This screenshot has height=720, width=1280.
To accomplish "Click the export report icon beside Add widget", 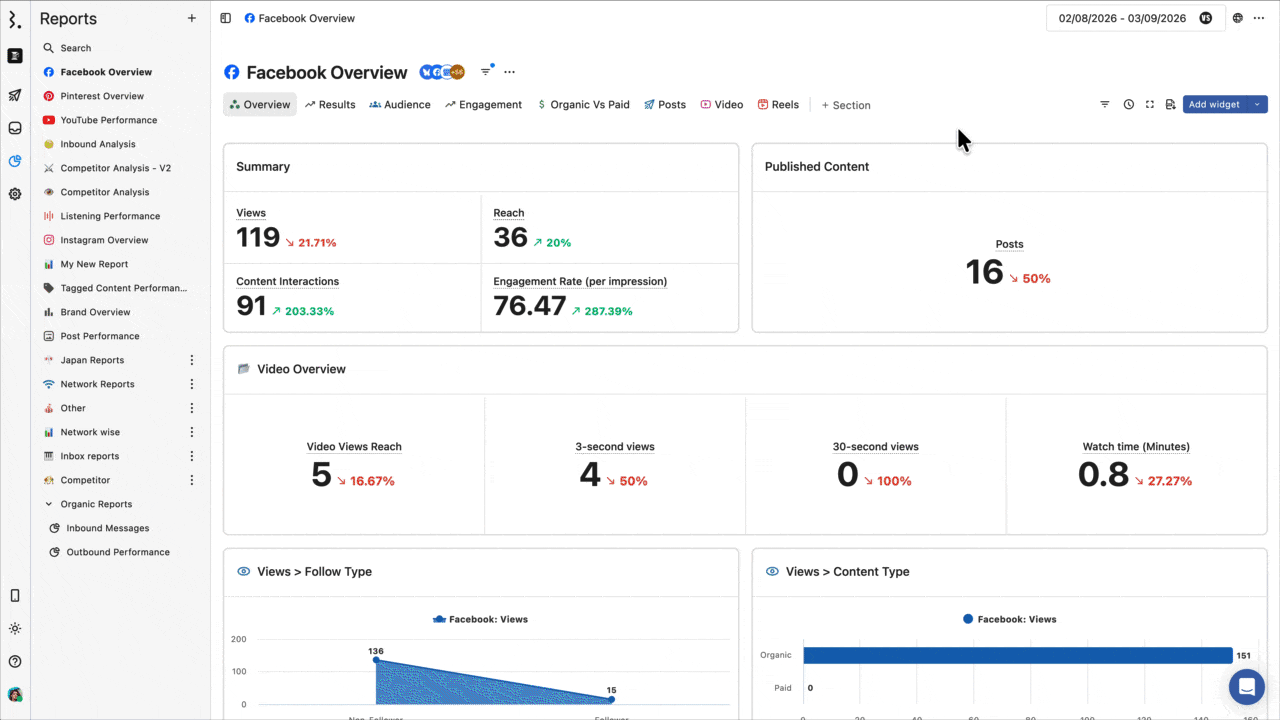I will click(1170, 105).
